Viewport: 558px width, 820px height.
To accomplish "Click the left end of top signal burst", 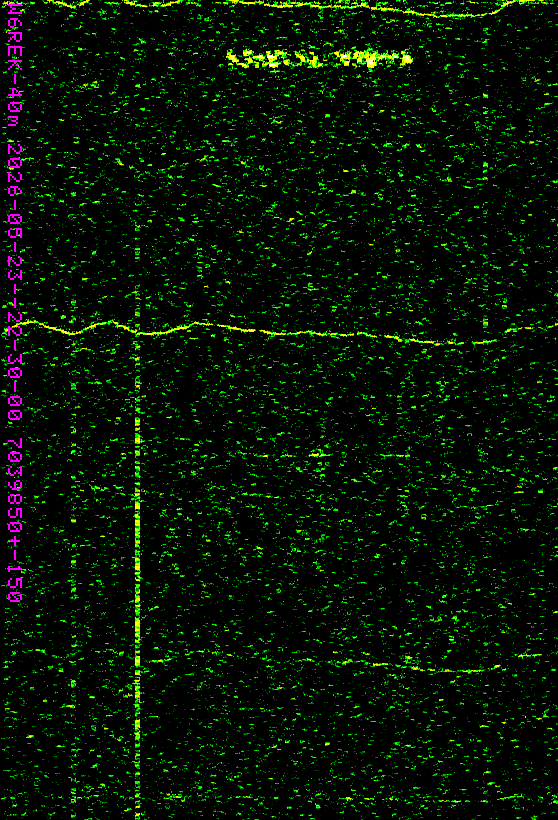I will (x=232, y=59).
